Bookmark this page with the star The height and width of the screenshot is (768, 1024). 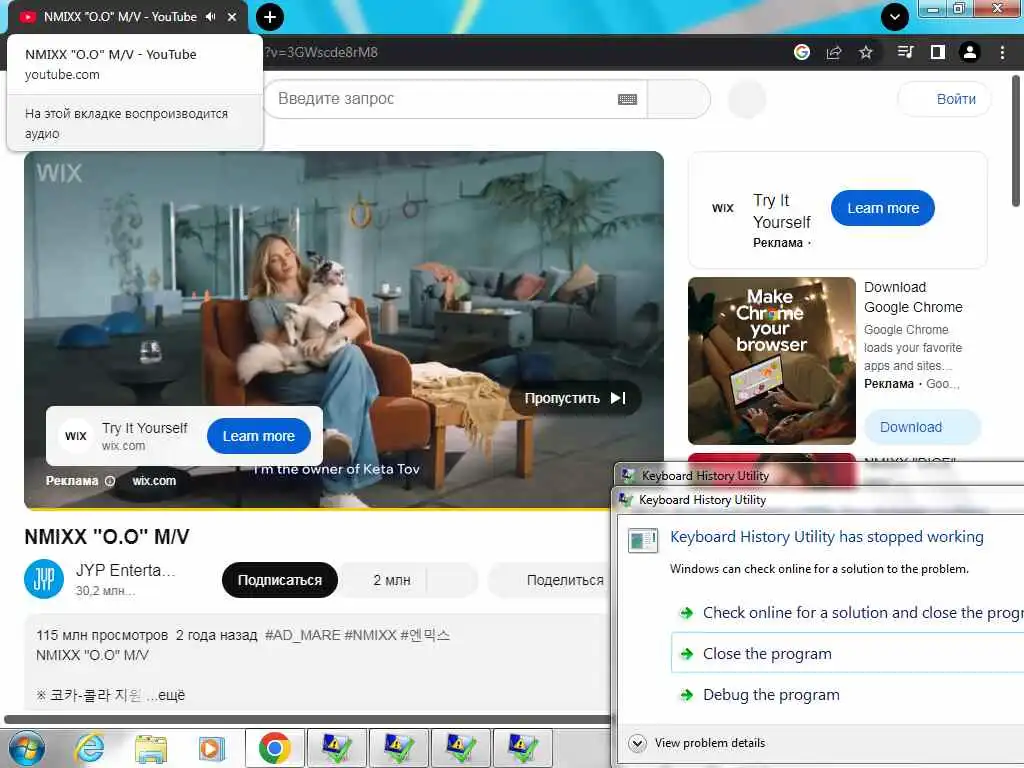(866, 52)
